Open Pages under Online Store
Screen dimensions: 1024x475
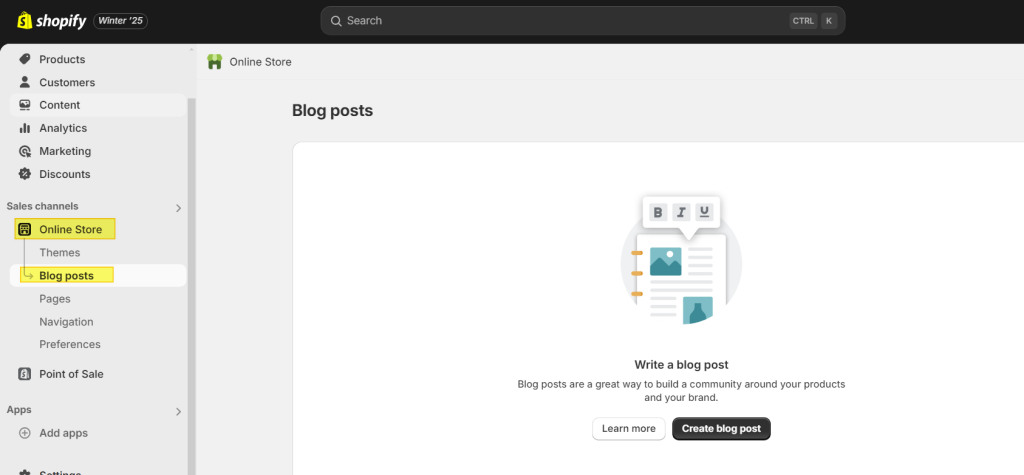[x=54, y=299]
